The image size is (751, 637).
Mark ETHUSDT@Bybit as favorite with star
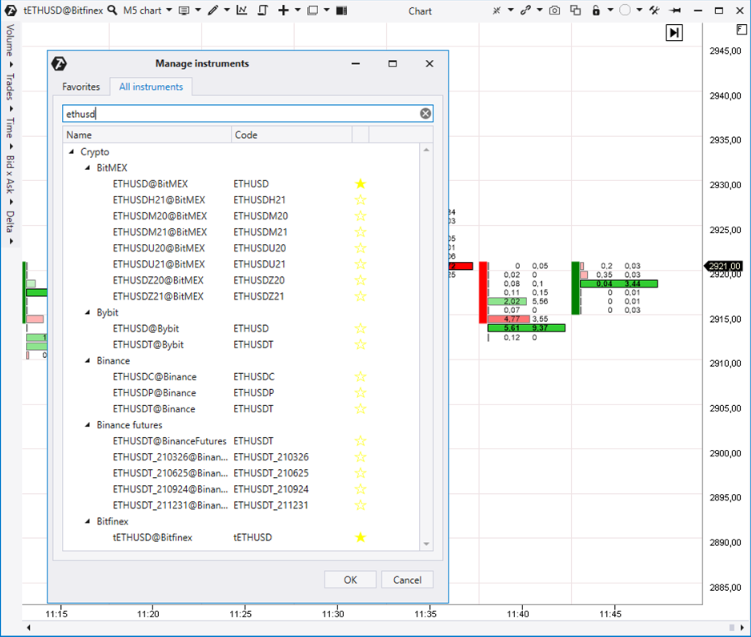[361, 344]
